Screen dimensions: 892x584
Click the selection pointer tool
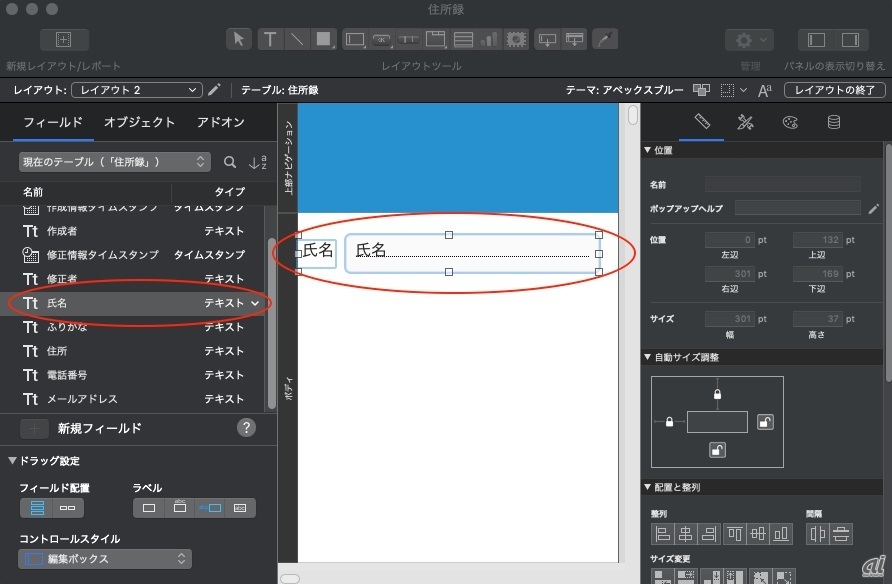coord(239,39)
